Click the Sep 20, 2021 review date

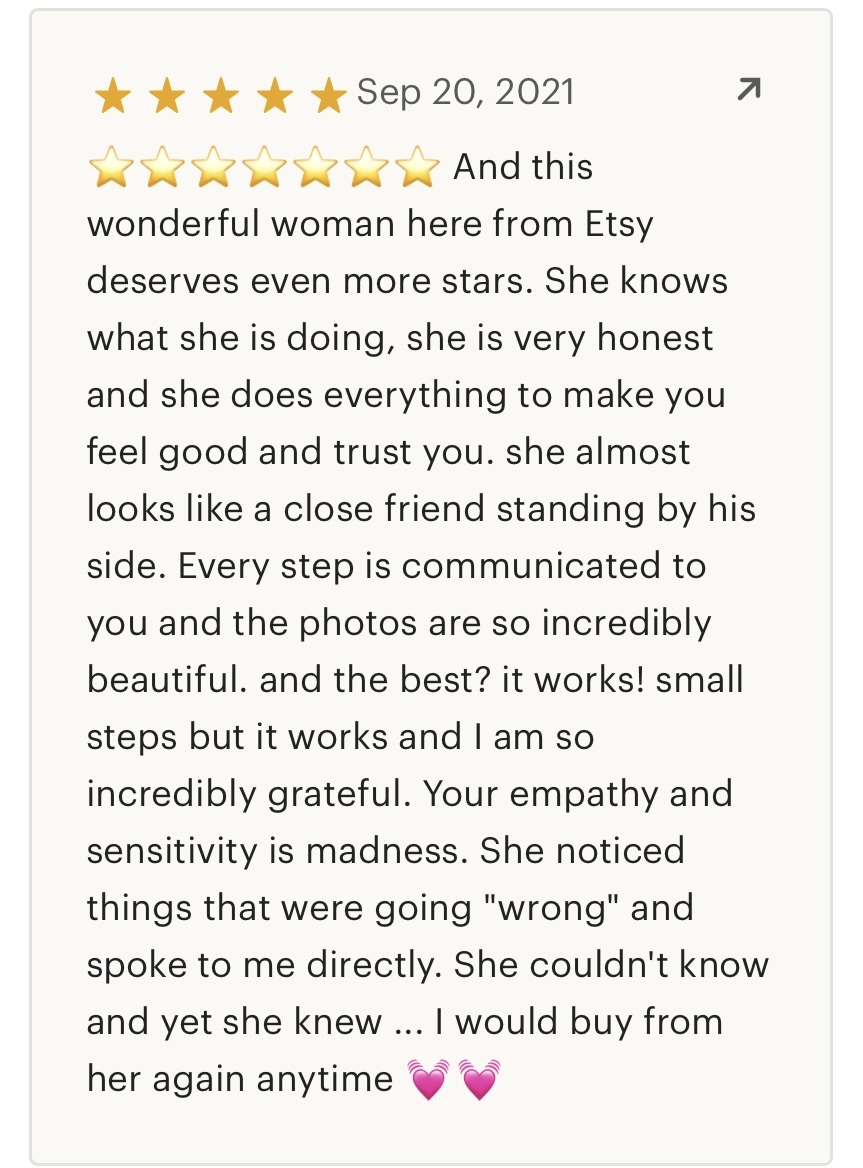coord(465,92)
